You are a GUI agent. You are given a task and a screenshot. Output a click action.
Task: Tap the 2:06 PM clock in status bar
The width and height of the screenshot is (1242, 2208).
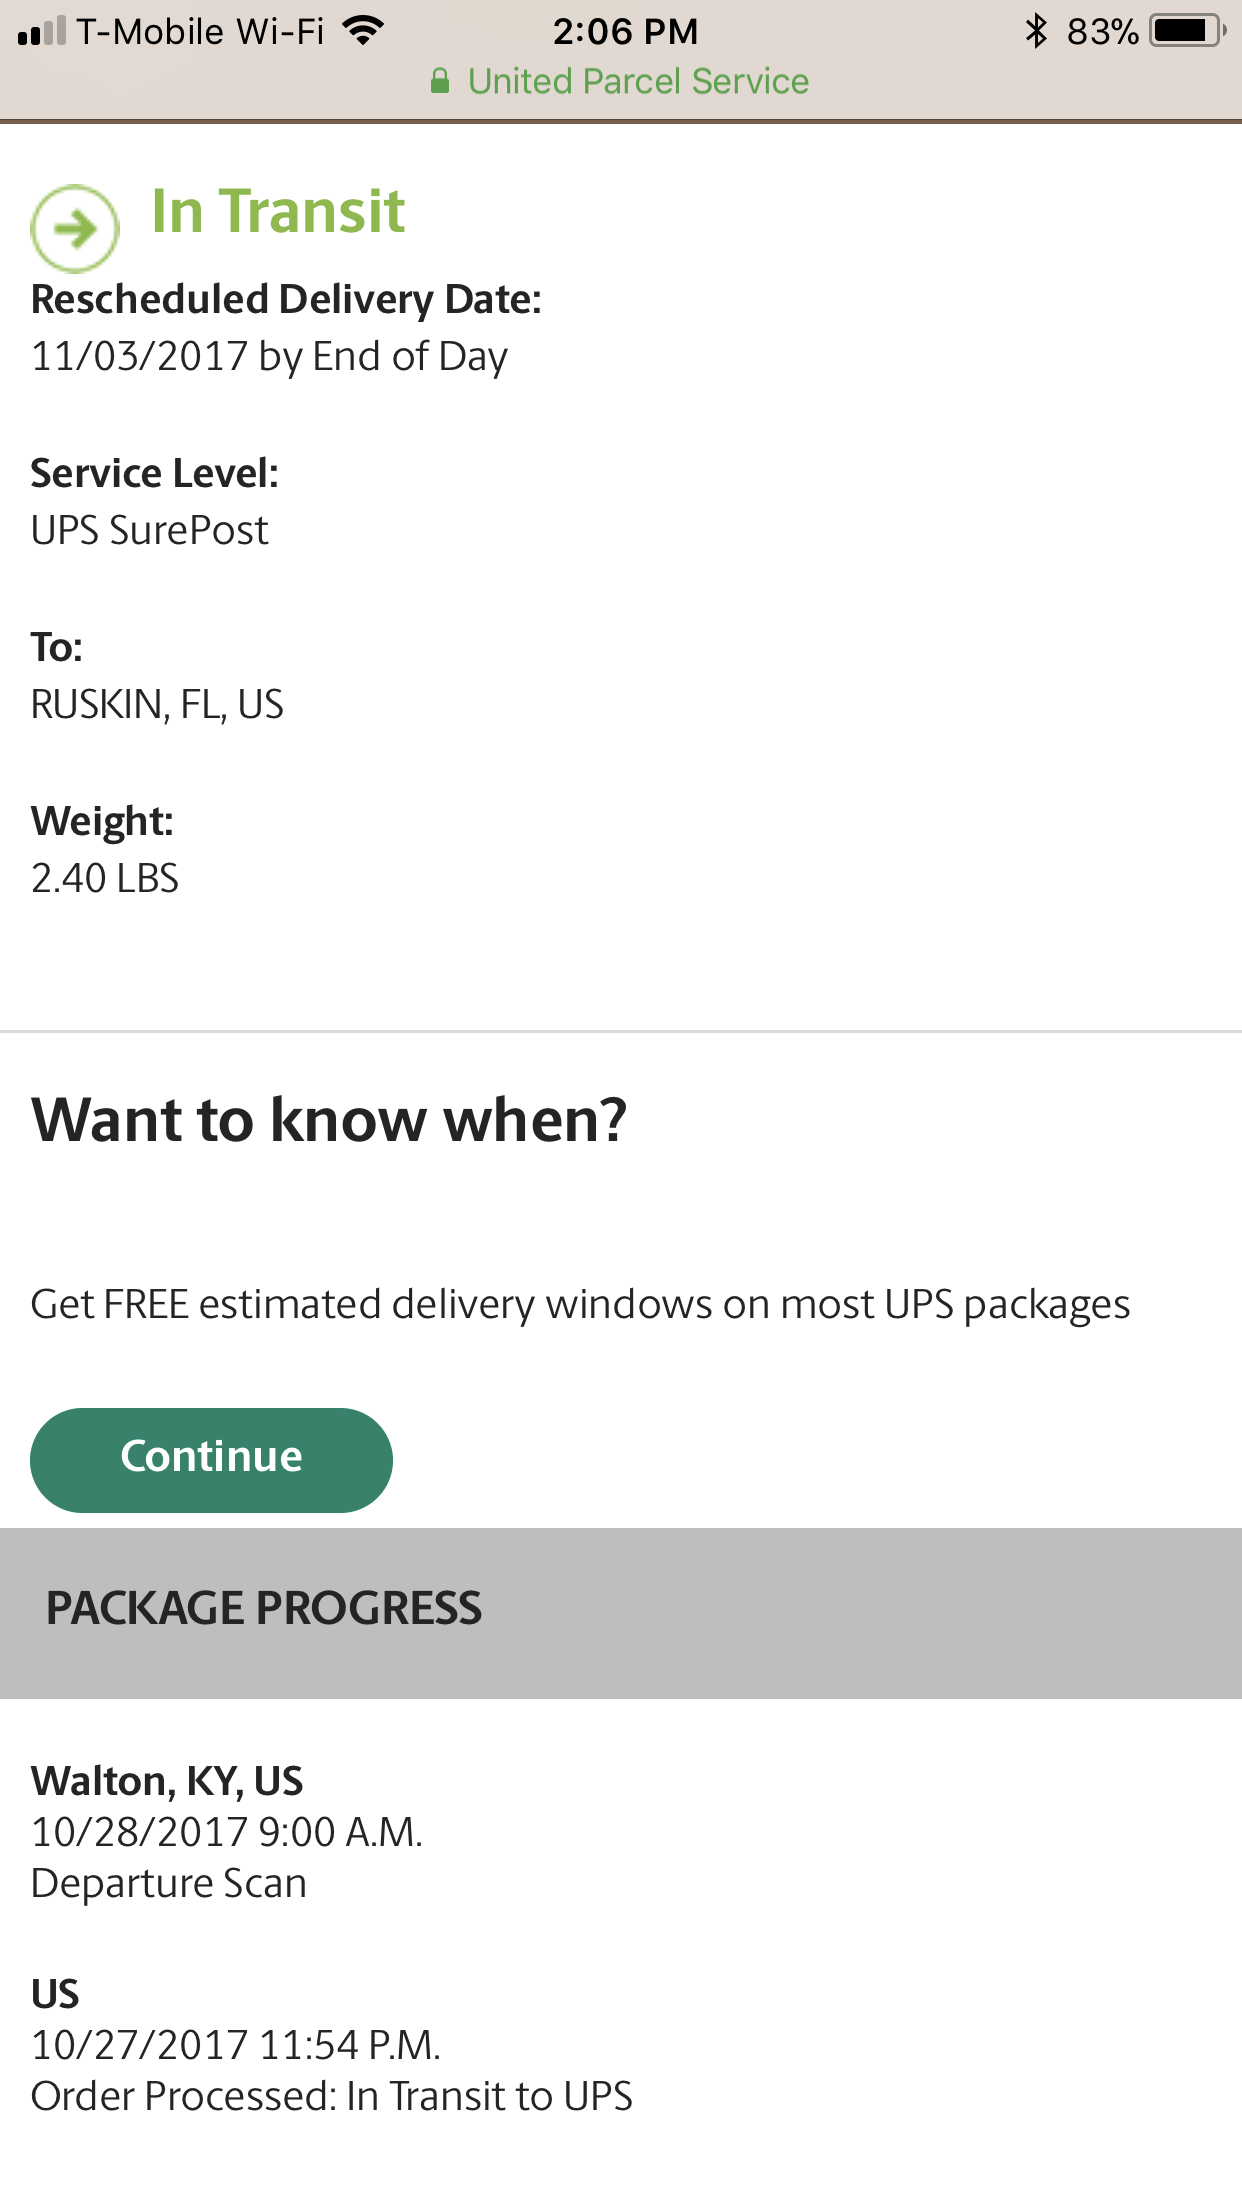coord(625,31)
